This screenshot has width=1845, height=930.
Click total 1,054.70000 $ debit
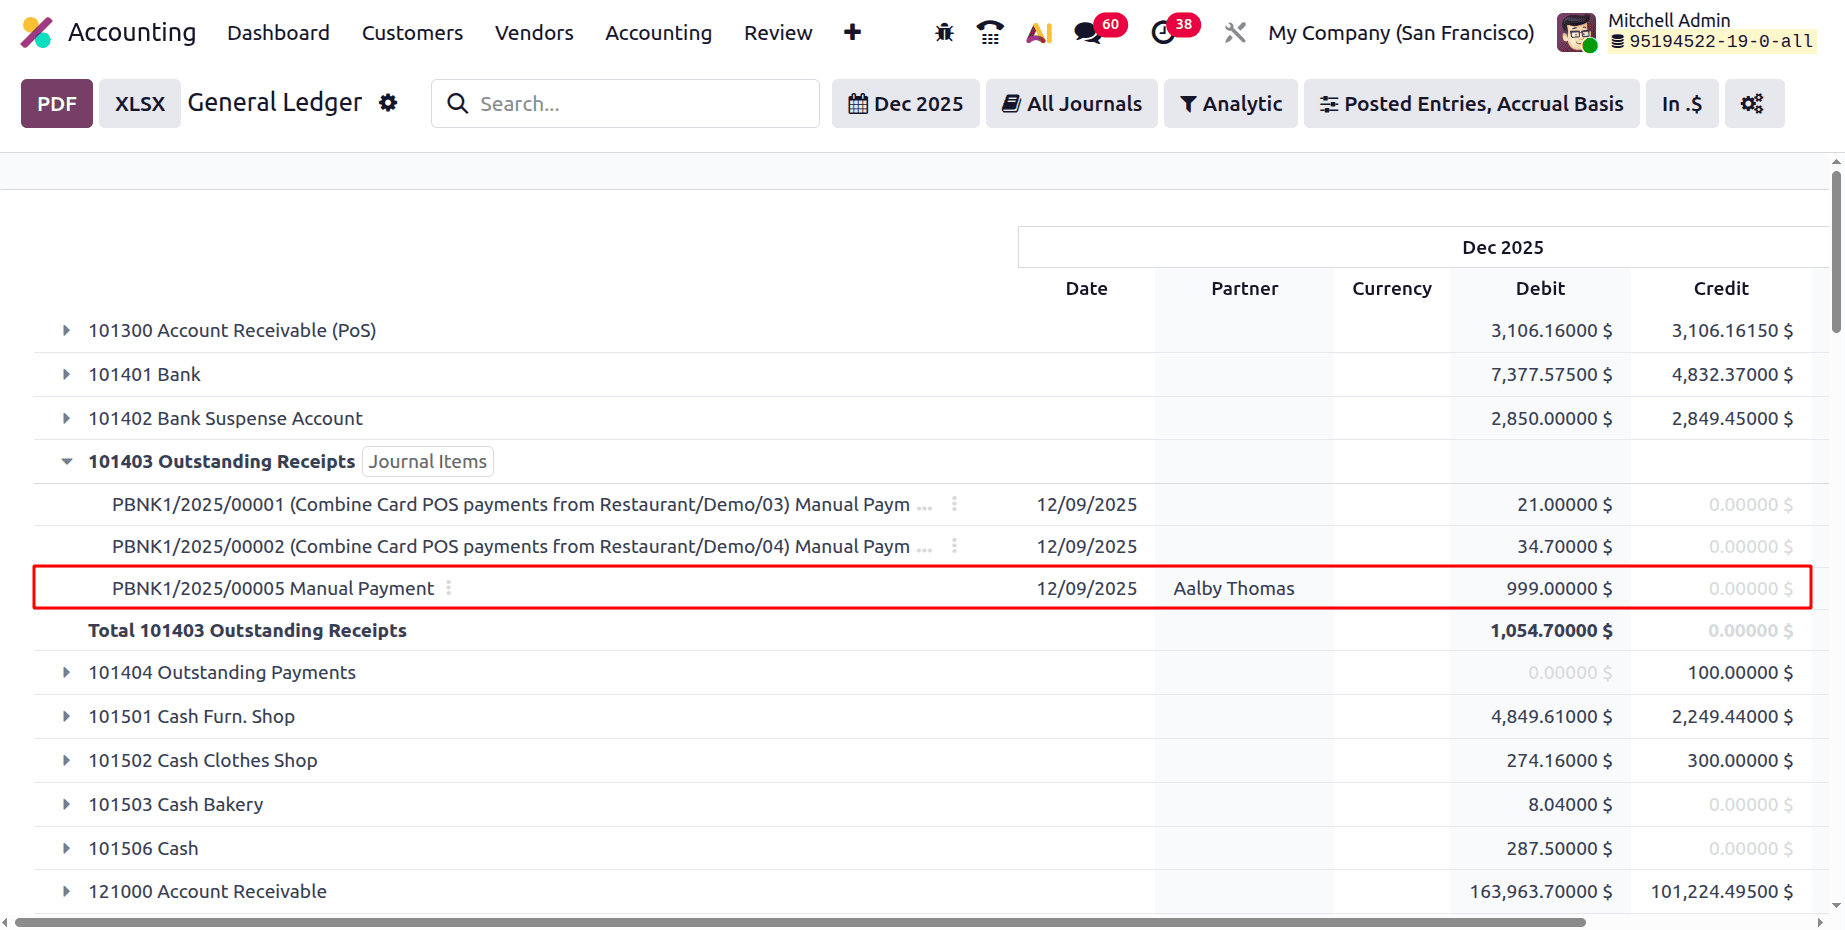1551,630
